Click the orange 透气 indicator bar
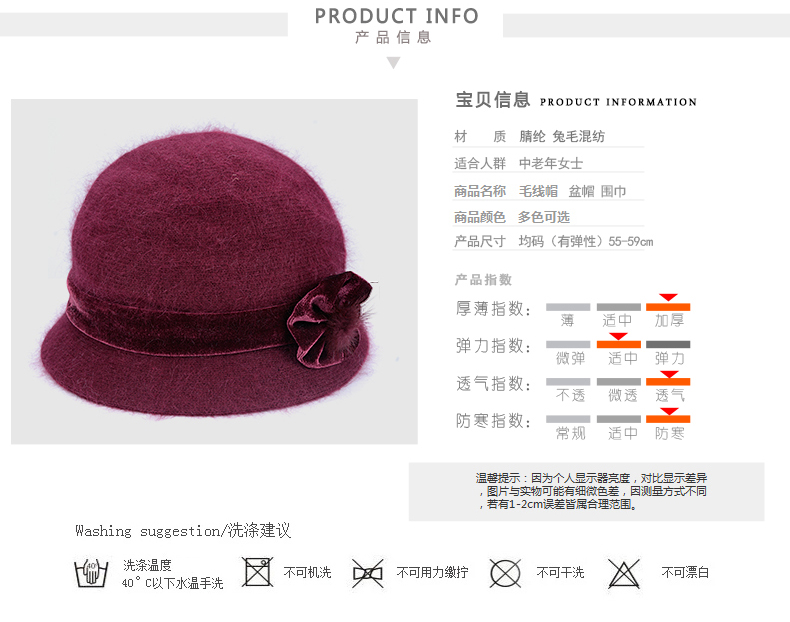Screen dimensions: 790x622 click(x=668, y=382)
